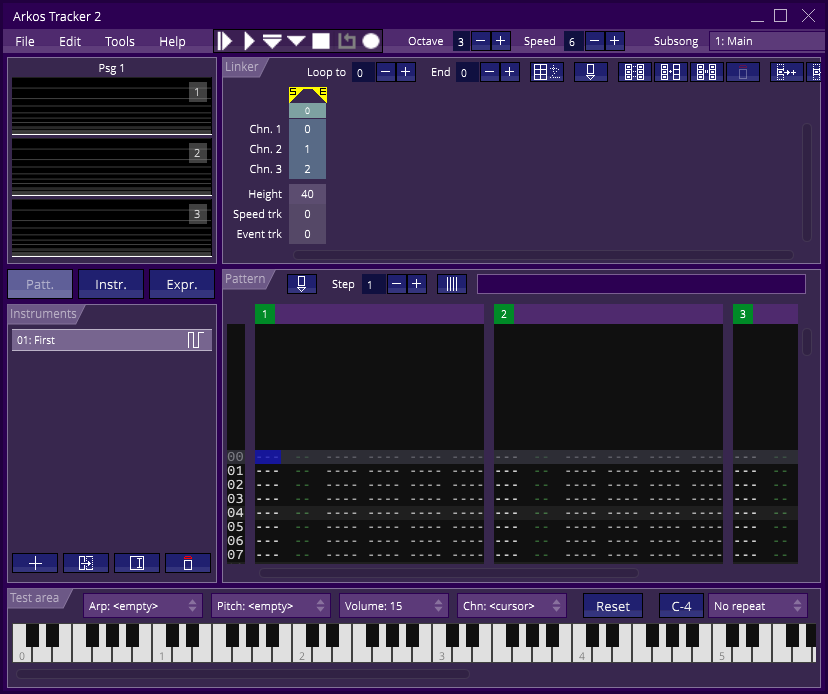Viewport: 828px width, 694px height.
Task: Switch to the Instr. tab
Action: [x=111, y=284]
